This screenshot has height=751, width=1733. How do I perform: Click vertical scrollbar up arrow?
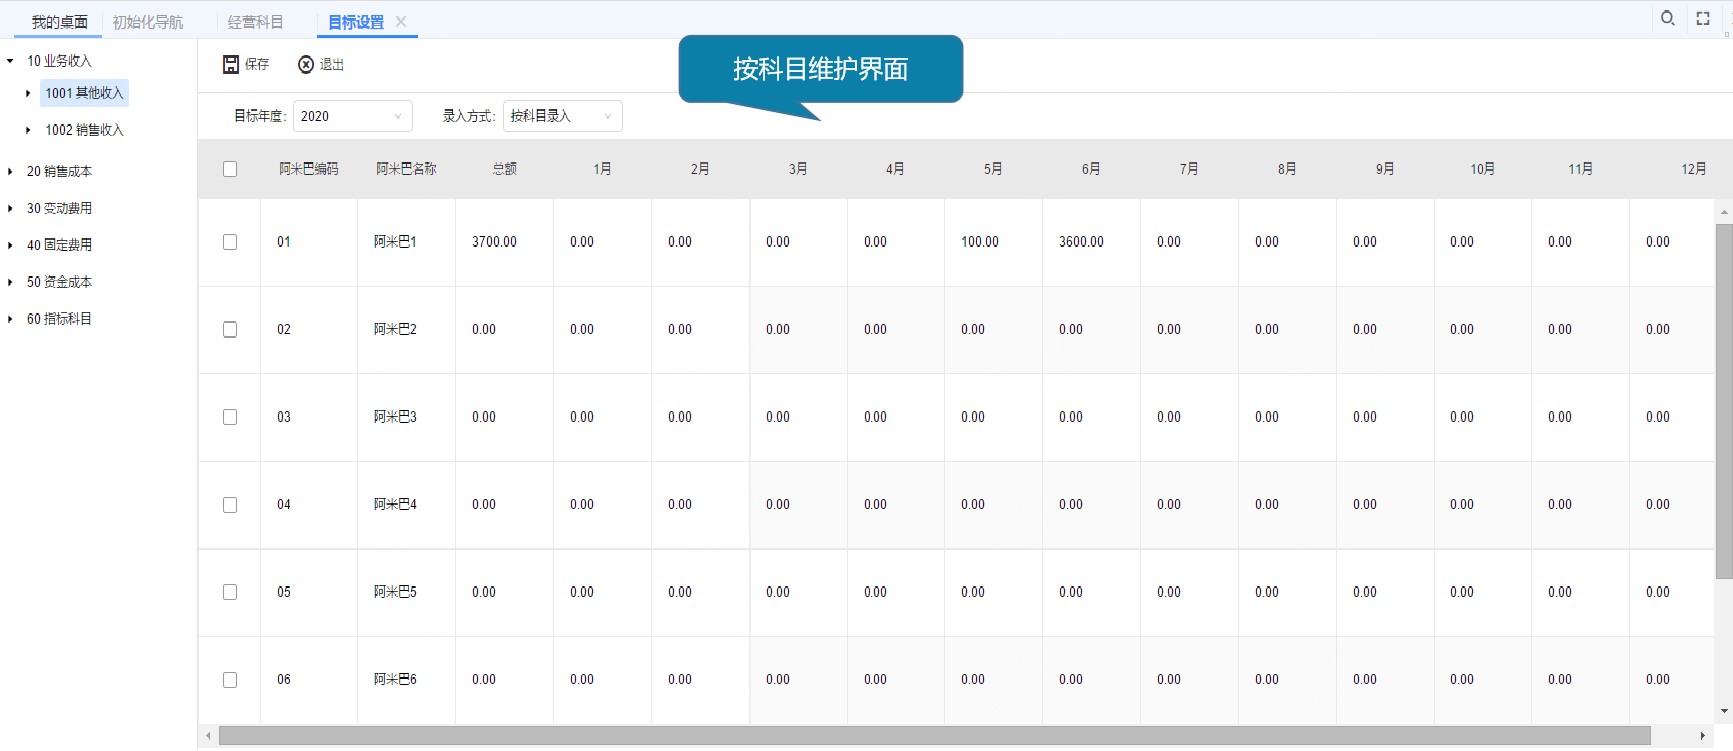coord(1724,212)
